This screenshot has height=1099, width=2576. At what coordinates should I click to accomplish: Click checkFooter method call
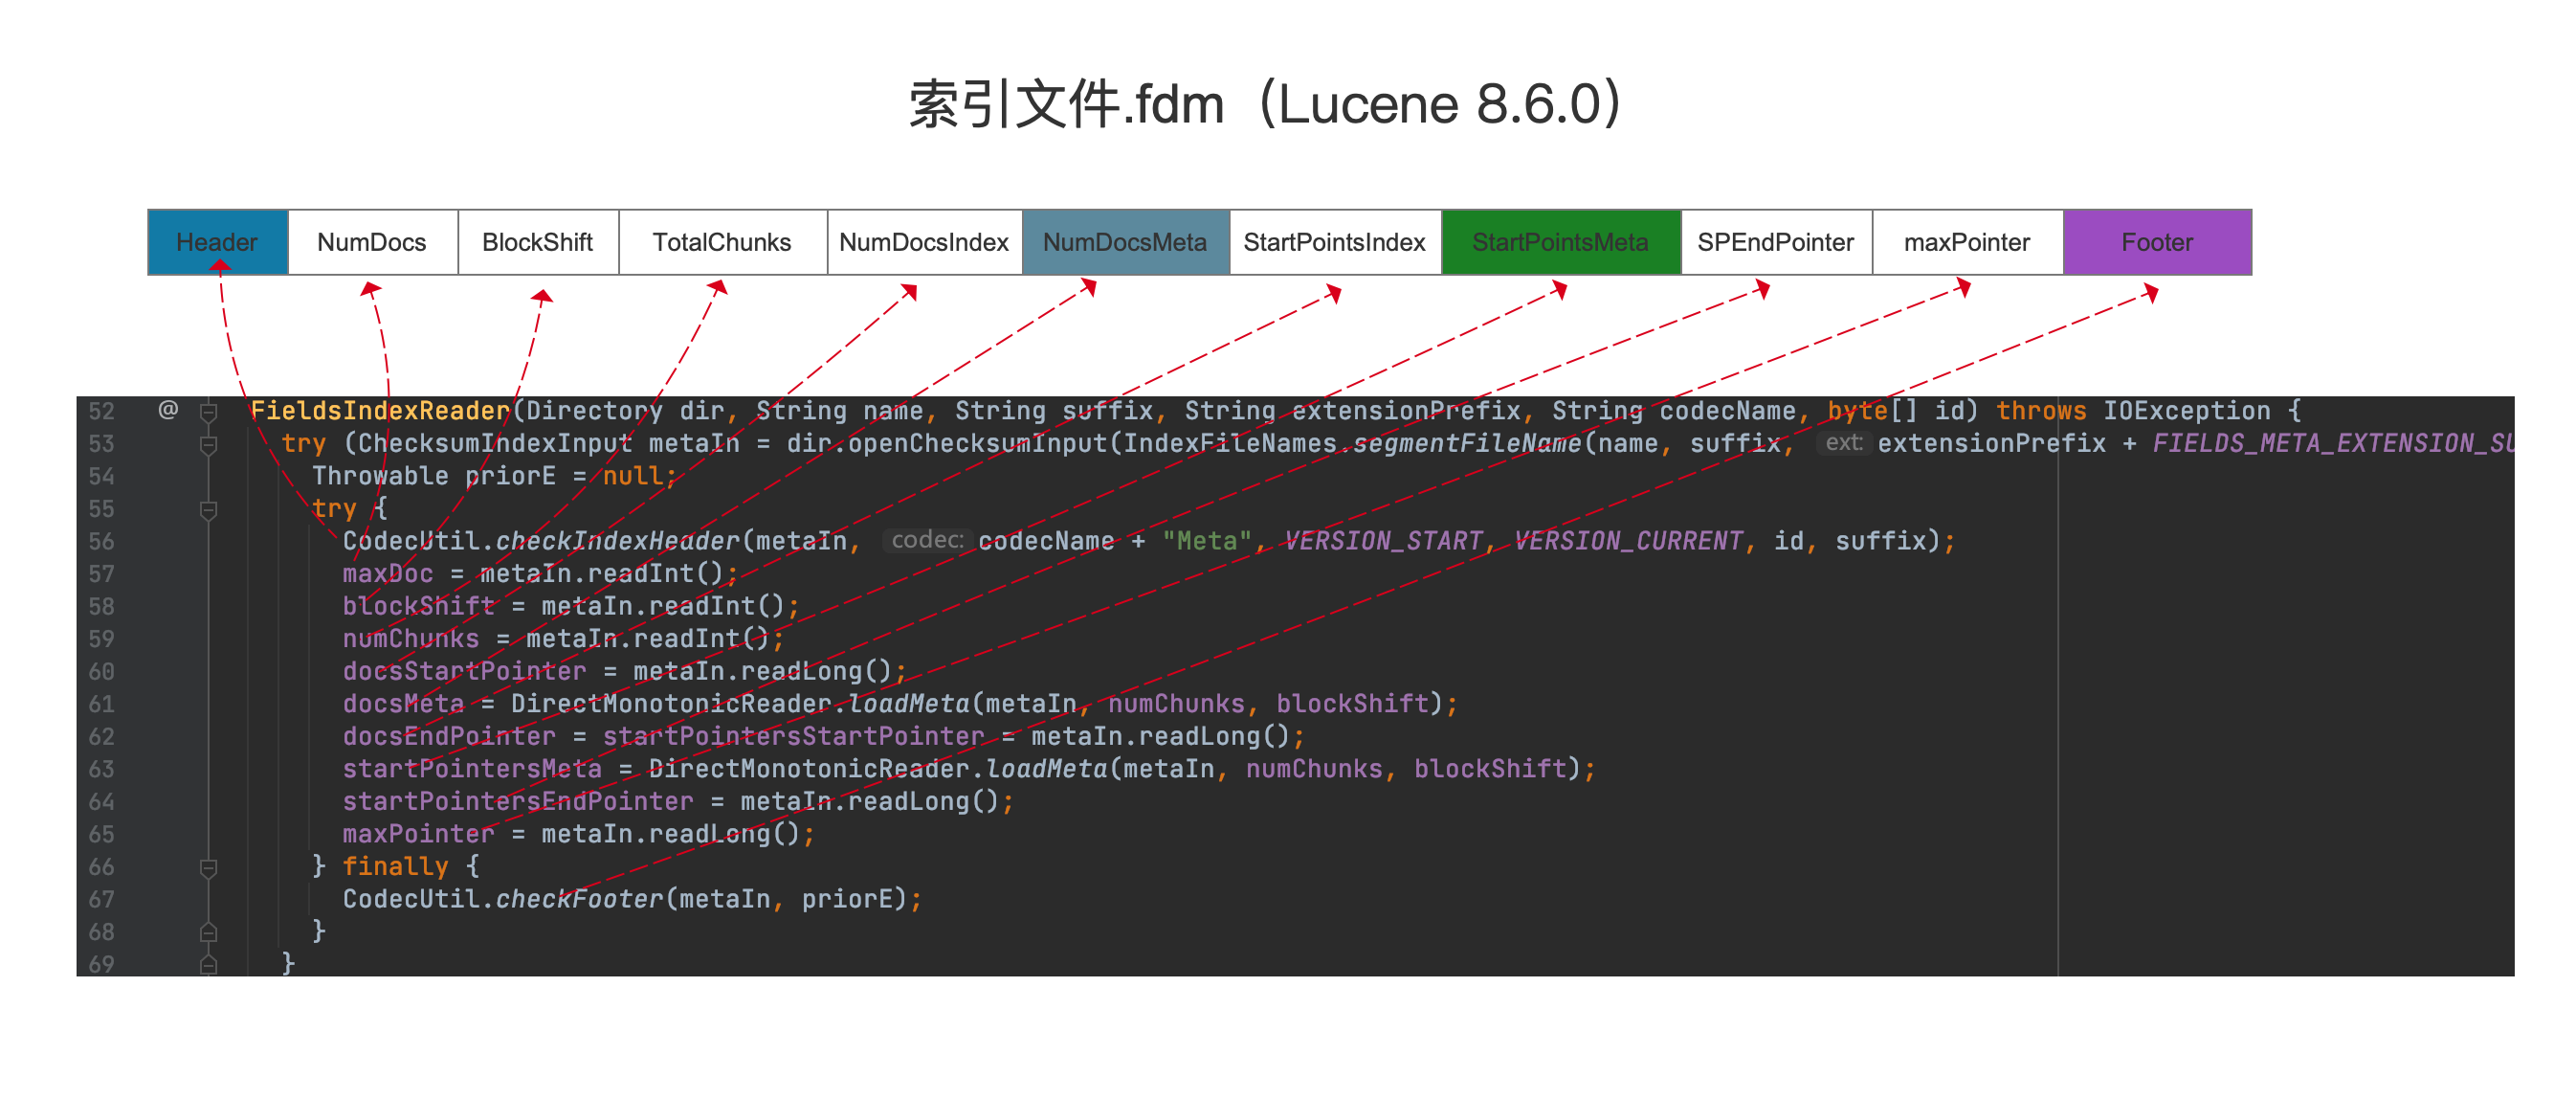[x=579, y=899]
